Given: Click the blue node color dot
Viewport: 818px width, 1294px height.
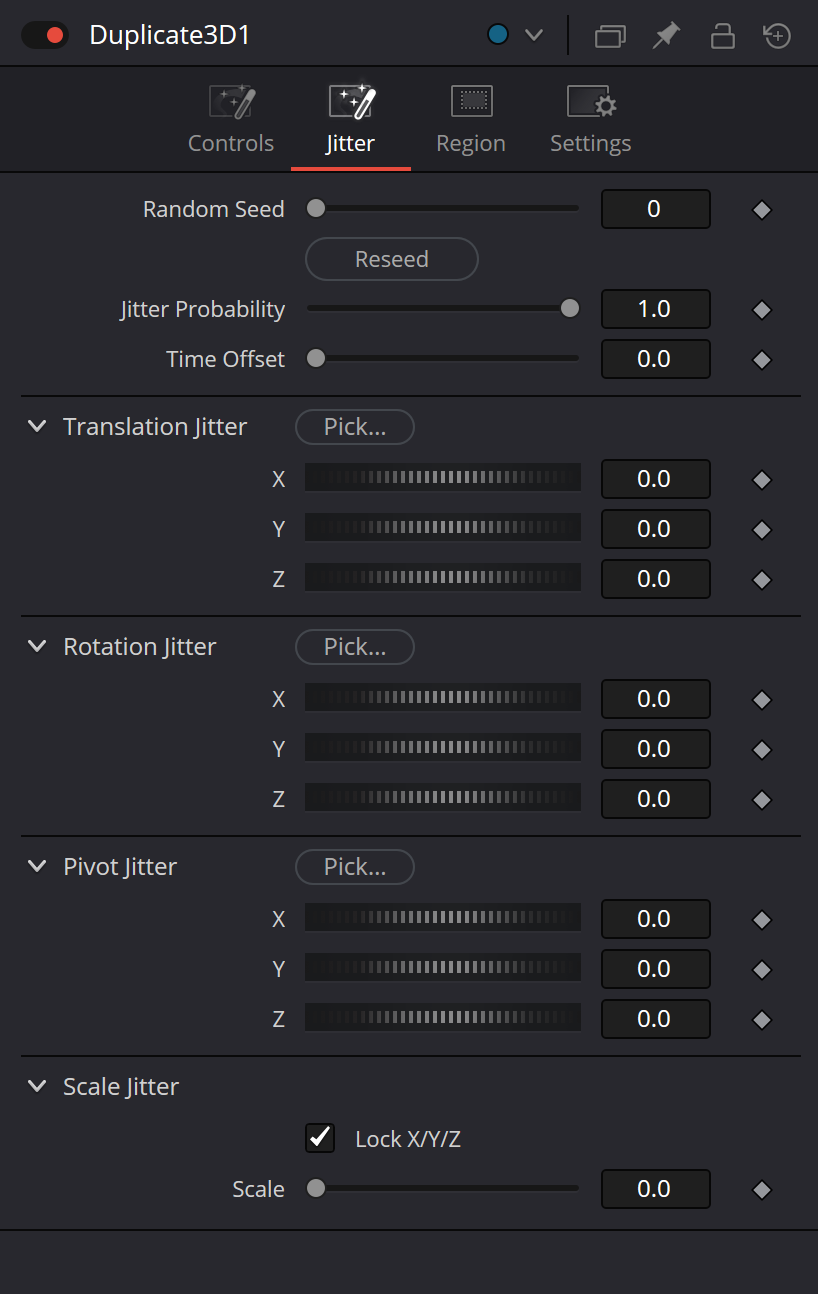Looking at the screenshot, I should pos(498,35).
